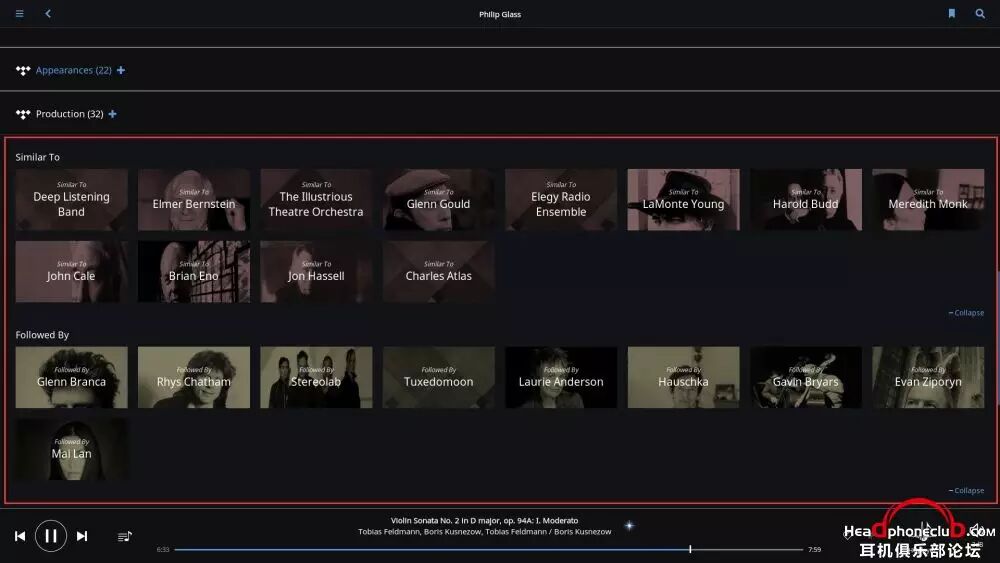1000x563 pixels.
Task: Click the Tobias Feldmann artist credit line
Action: click(x=485, y=532)
